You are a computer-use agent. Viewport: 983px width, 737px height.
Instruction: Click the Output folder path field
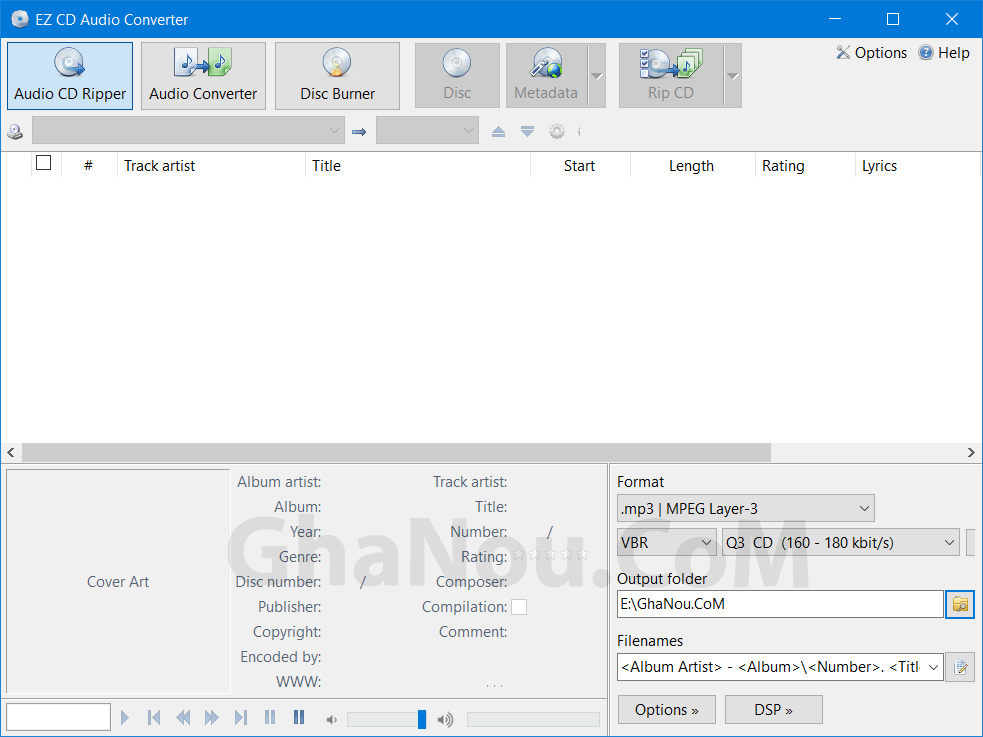point(780,604)
